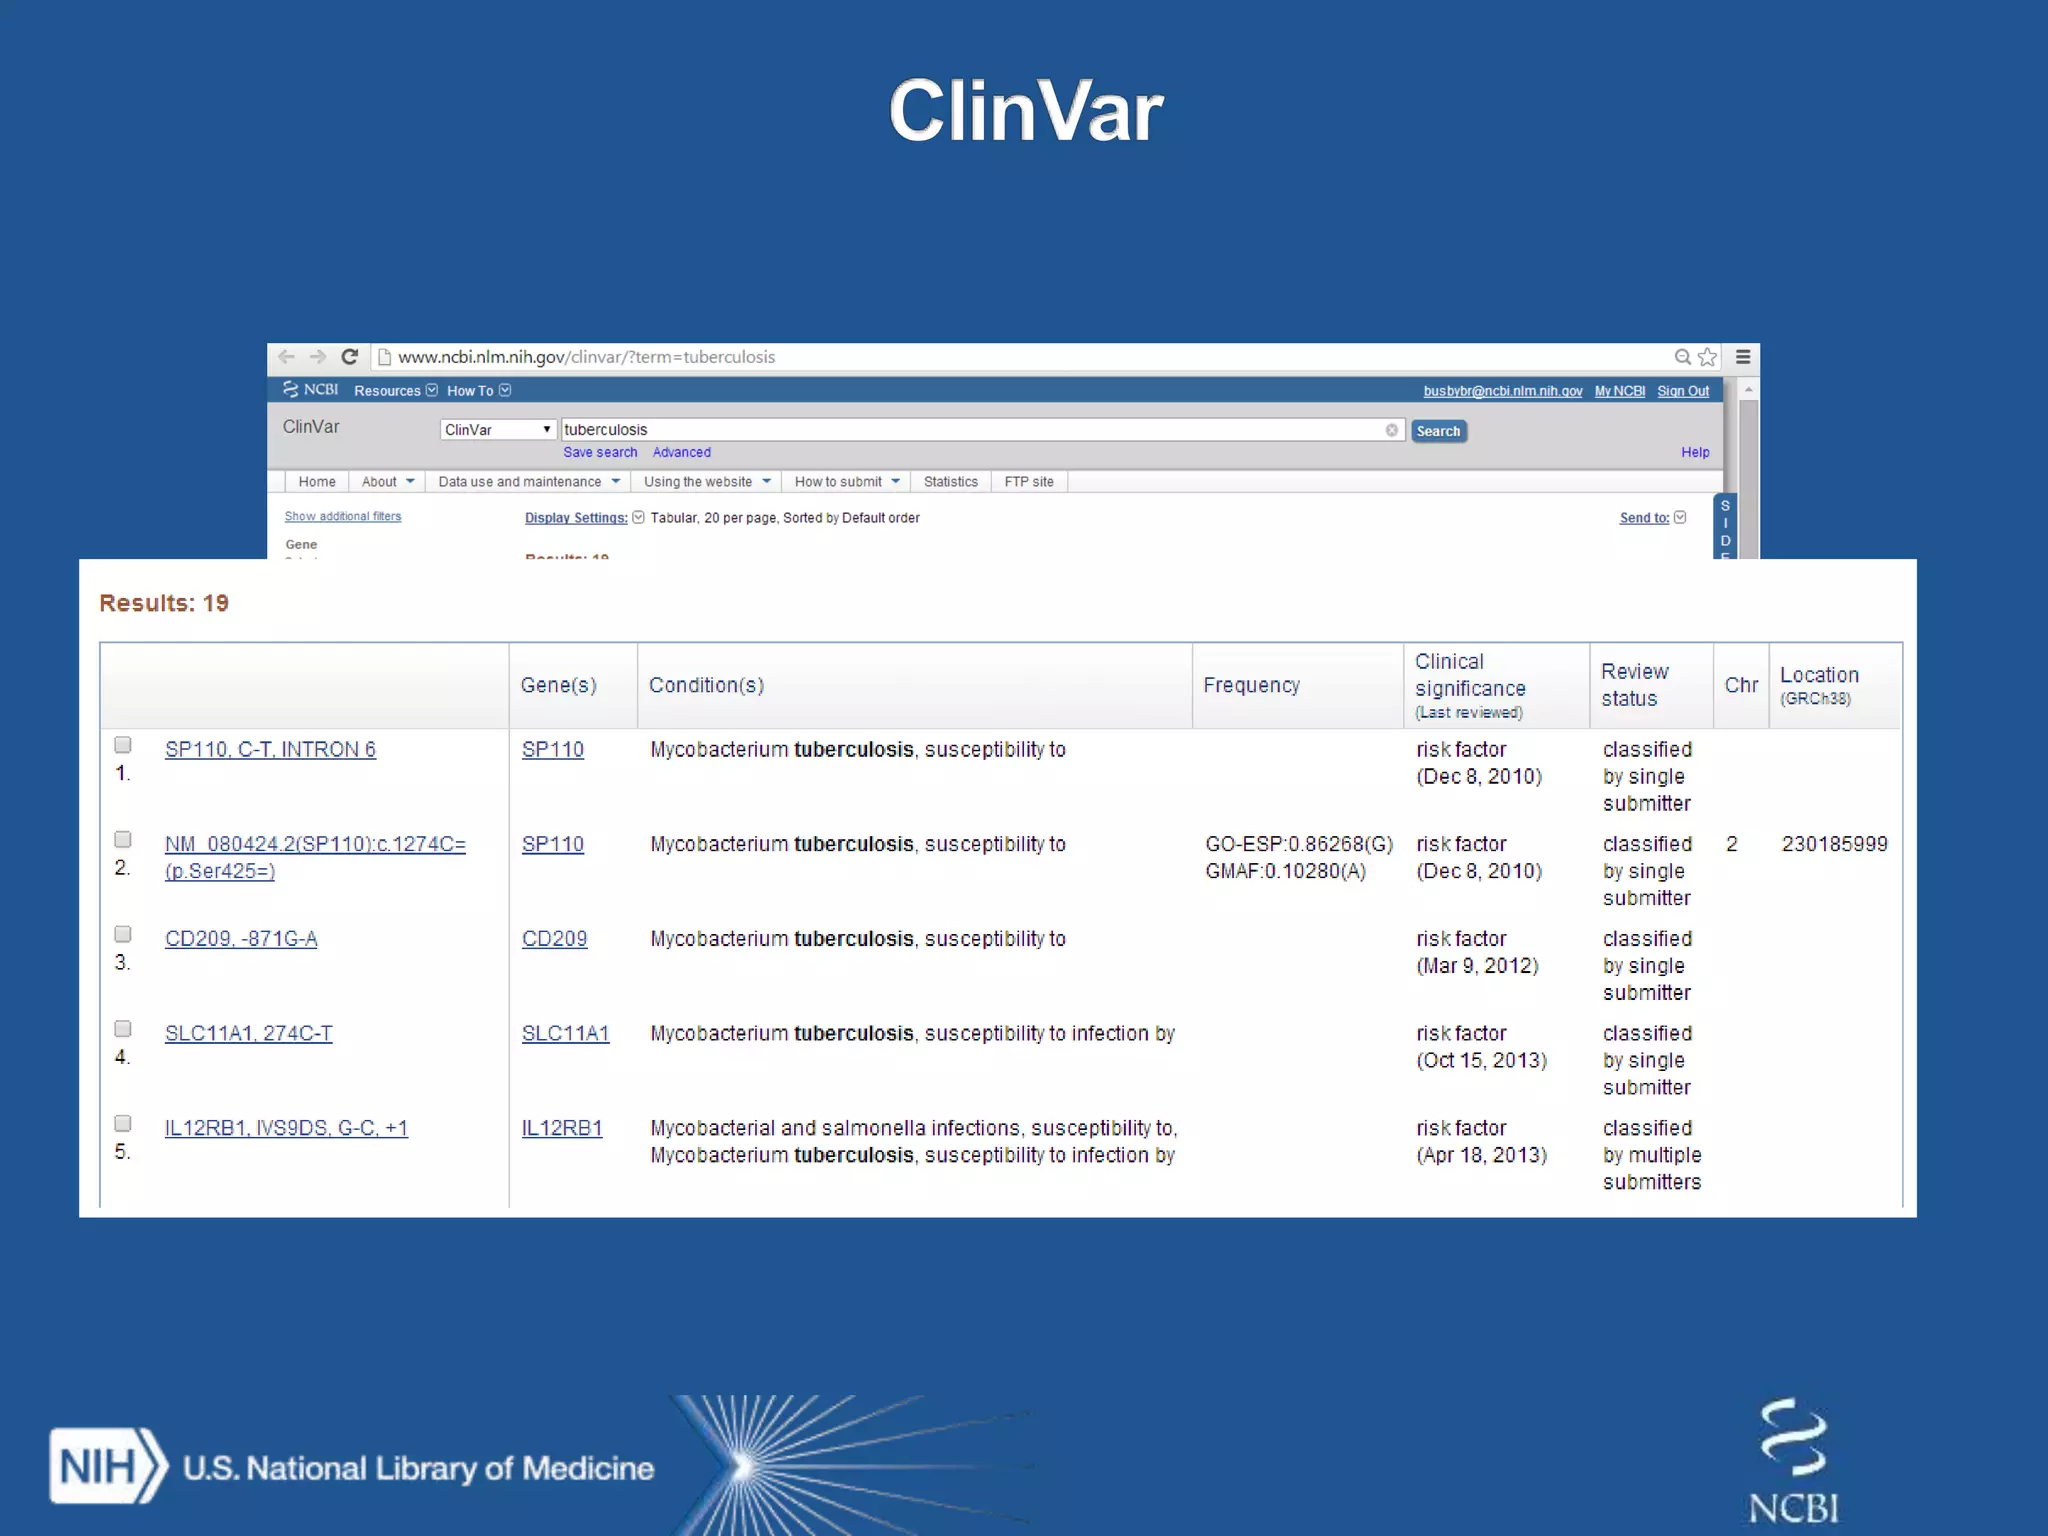
Task: Tick the IL12RB1 result checkbox
Action: click(123, 1123)
